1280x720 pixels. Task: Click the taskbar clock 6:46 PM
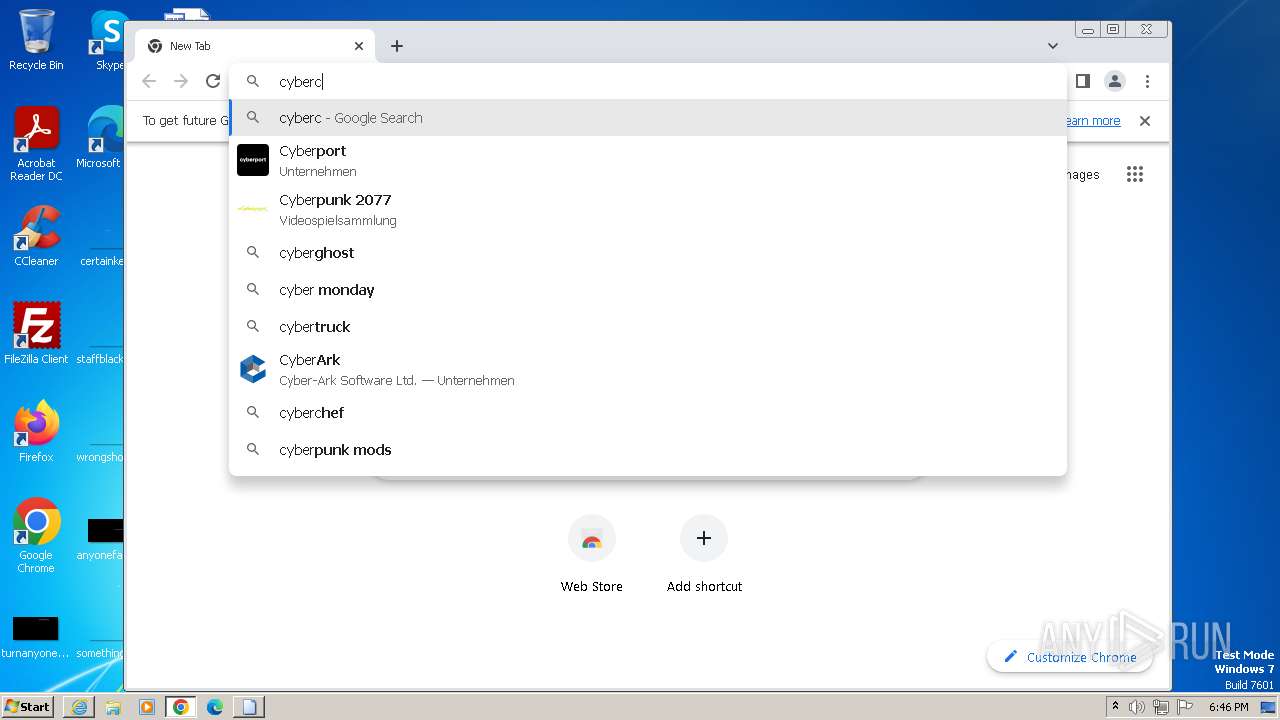click(1228, 707)
